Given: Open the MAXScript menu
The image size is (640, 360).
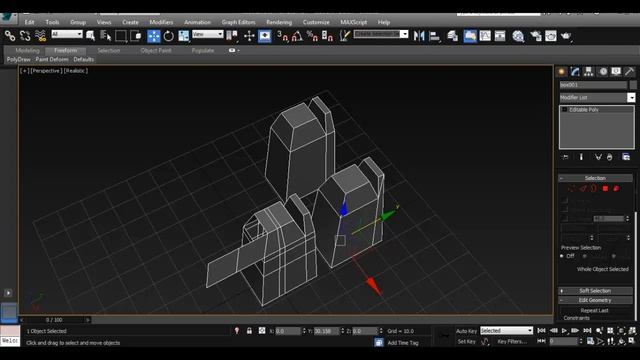Looking at the screenshot, I should coord(353,22).
